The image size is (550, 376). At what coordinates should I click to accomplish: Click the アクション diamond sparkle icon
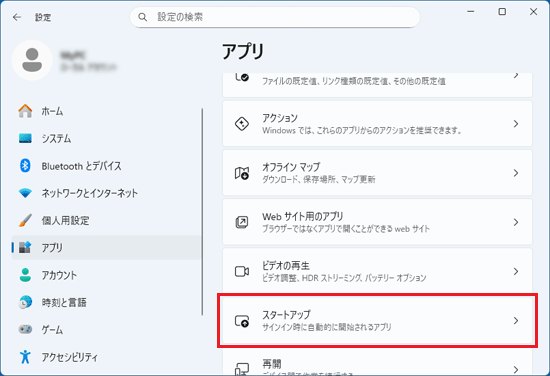tap(242, 123)
